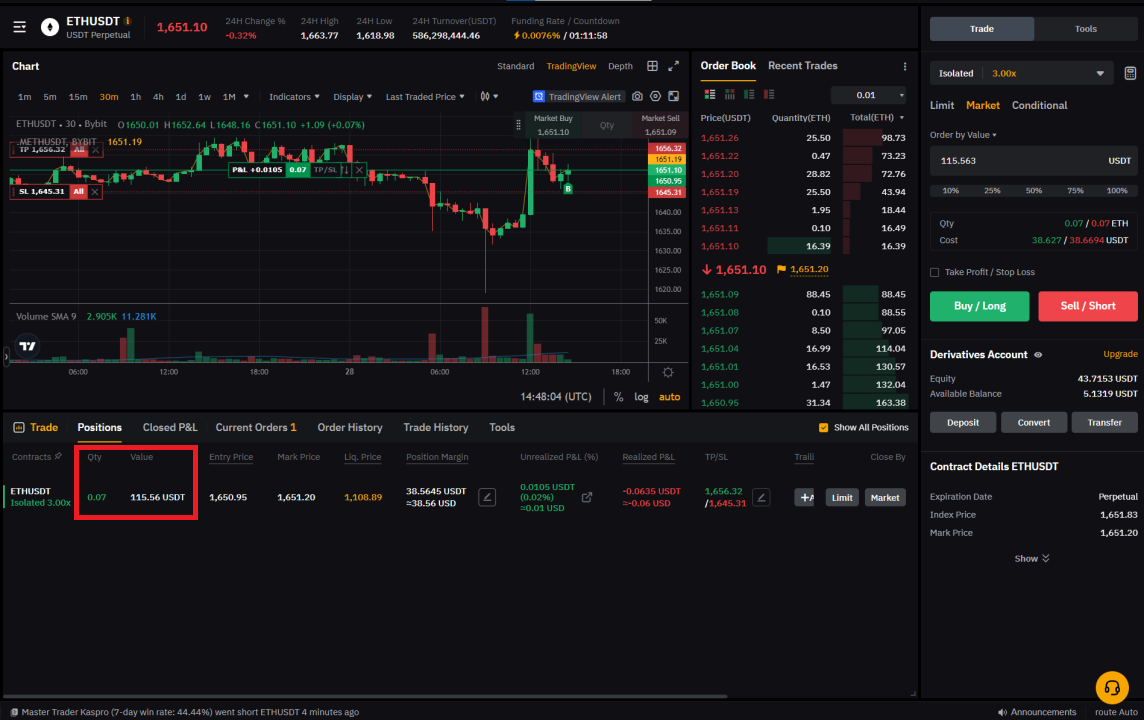Change Order by Value mode

[963, 135]
